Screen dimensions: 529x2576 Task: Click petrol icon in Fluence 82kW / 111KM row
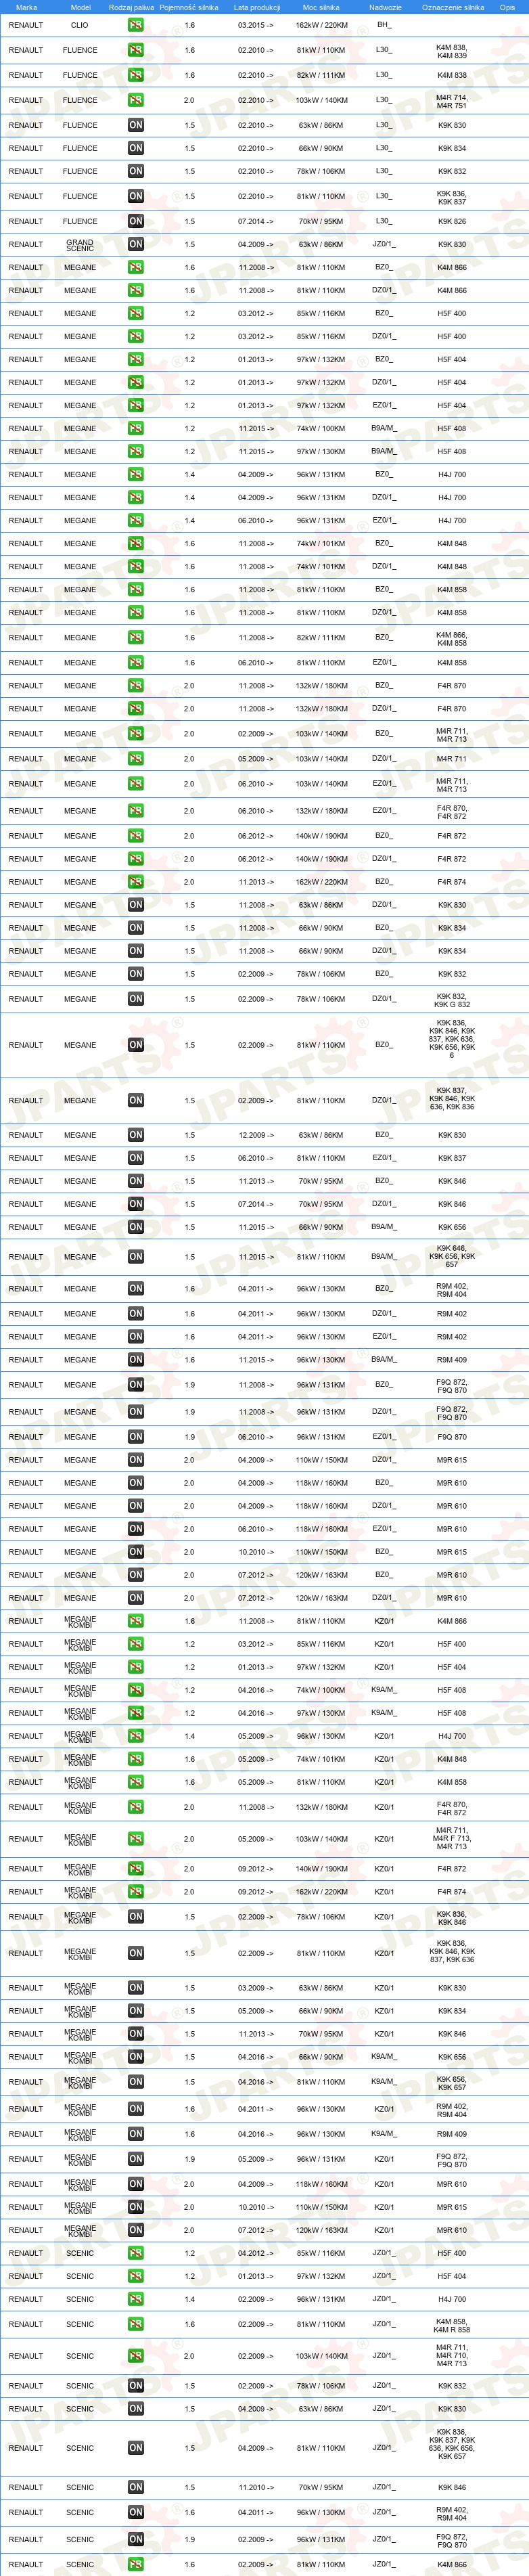(135, 75)
